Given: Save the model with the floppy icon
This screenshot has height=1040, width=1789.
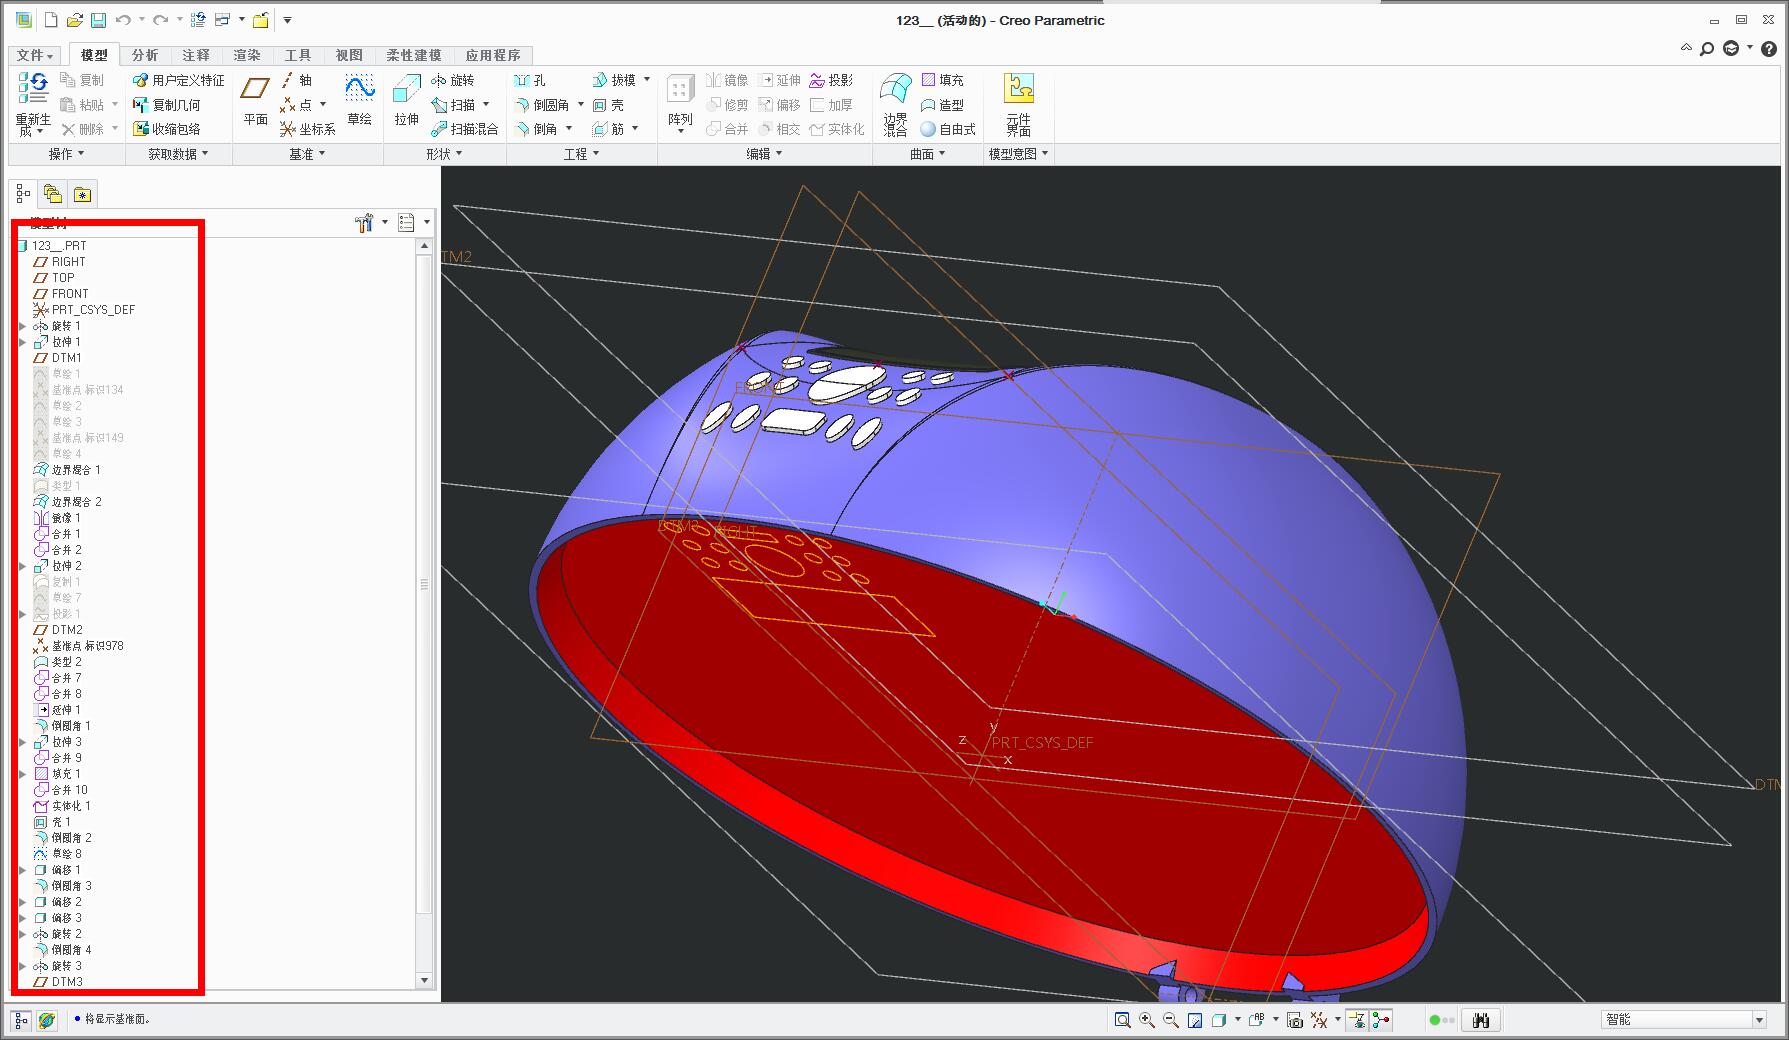Looking at the screenshot, I should click(98, 20).
